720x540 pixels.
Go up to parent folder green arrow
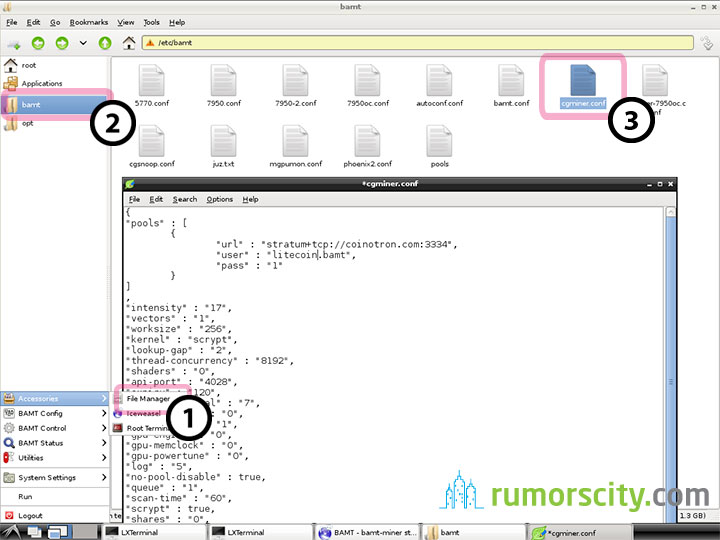point(105,43)
